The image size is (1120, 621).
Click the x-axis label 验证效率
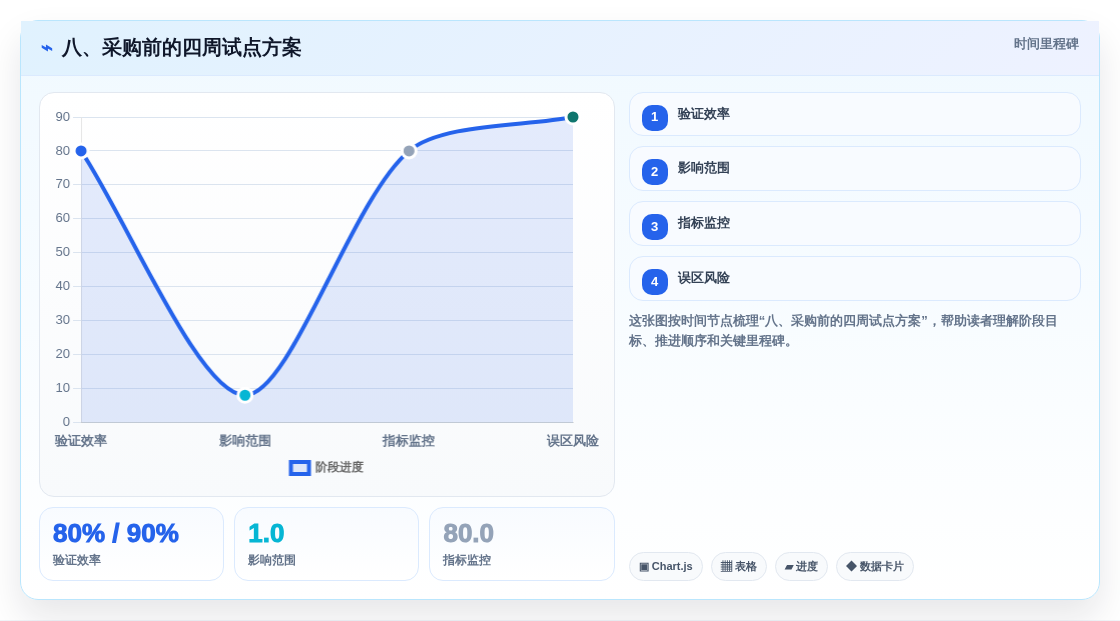(x=81, y=441)
